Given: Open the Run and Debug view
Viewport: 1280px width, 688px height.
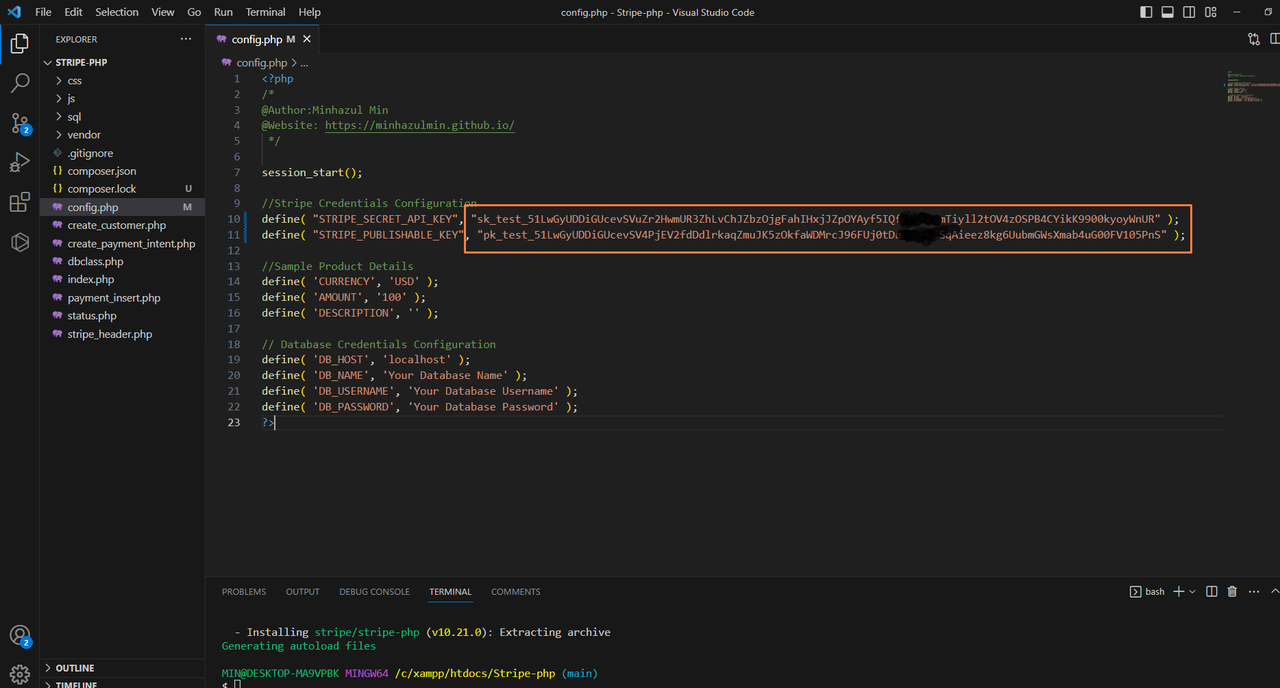Looking at the screenshot, I should coord(19,163).
